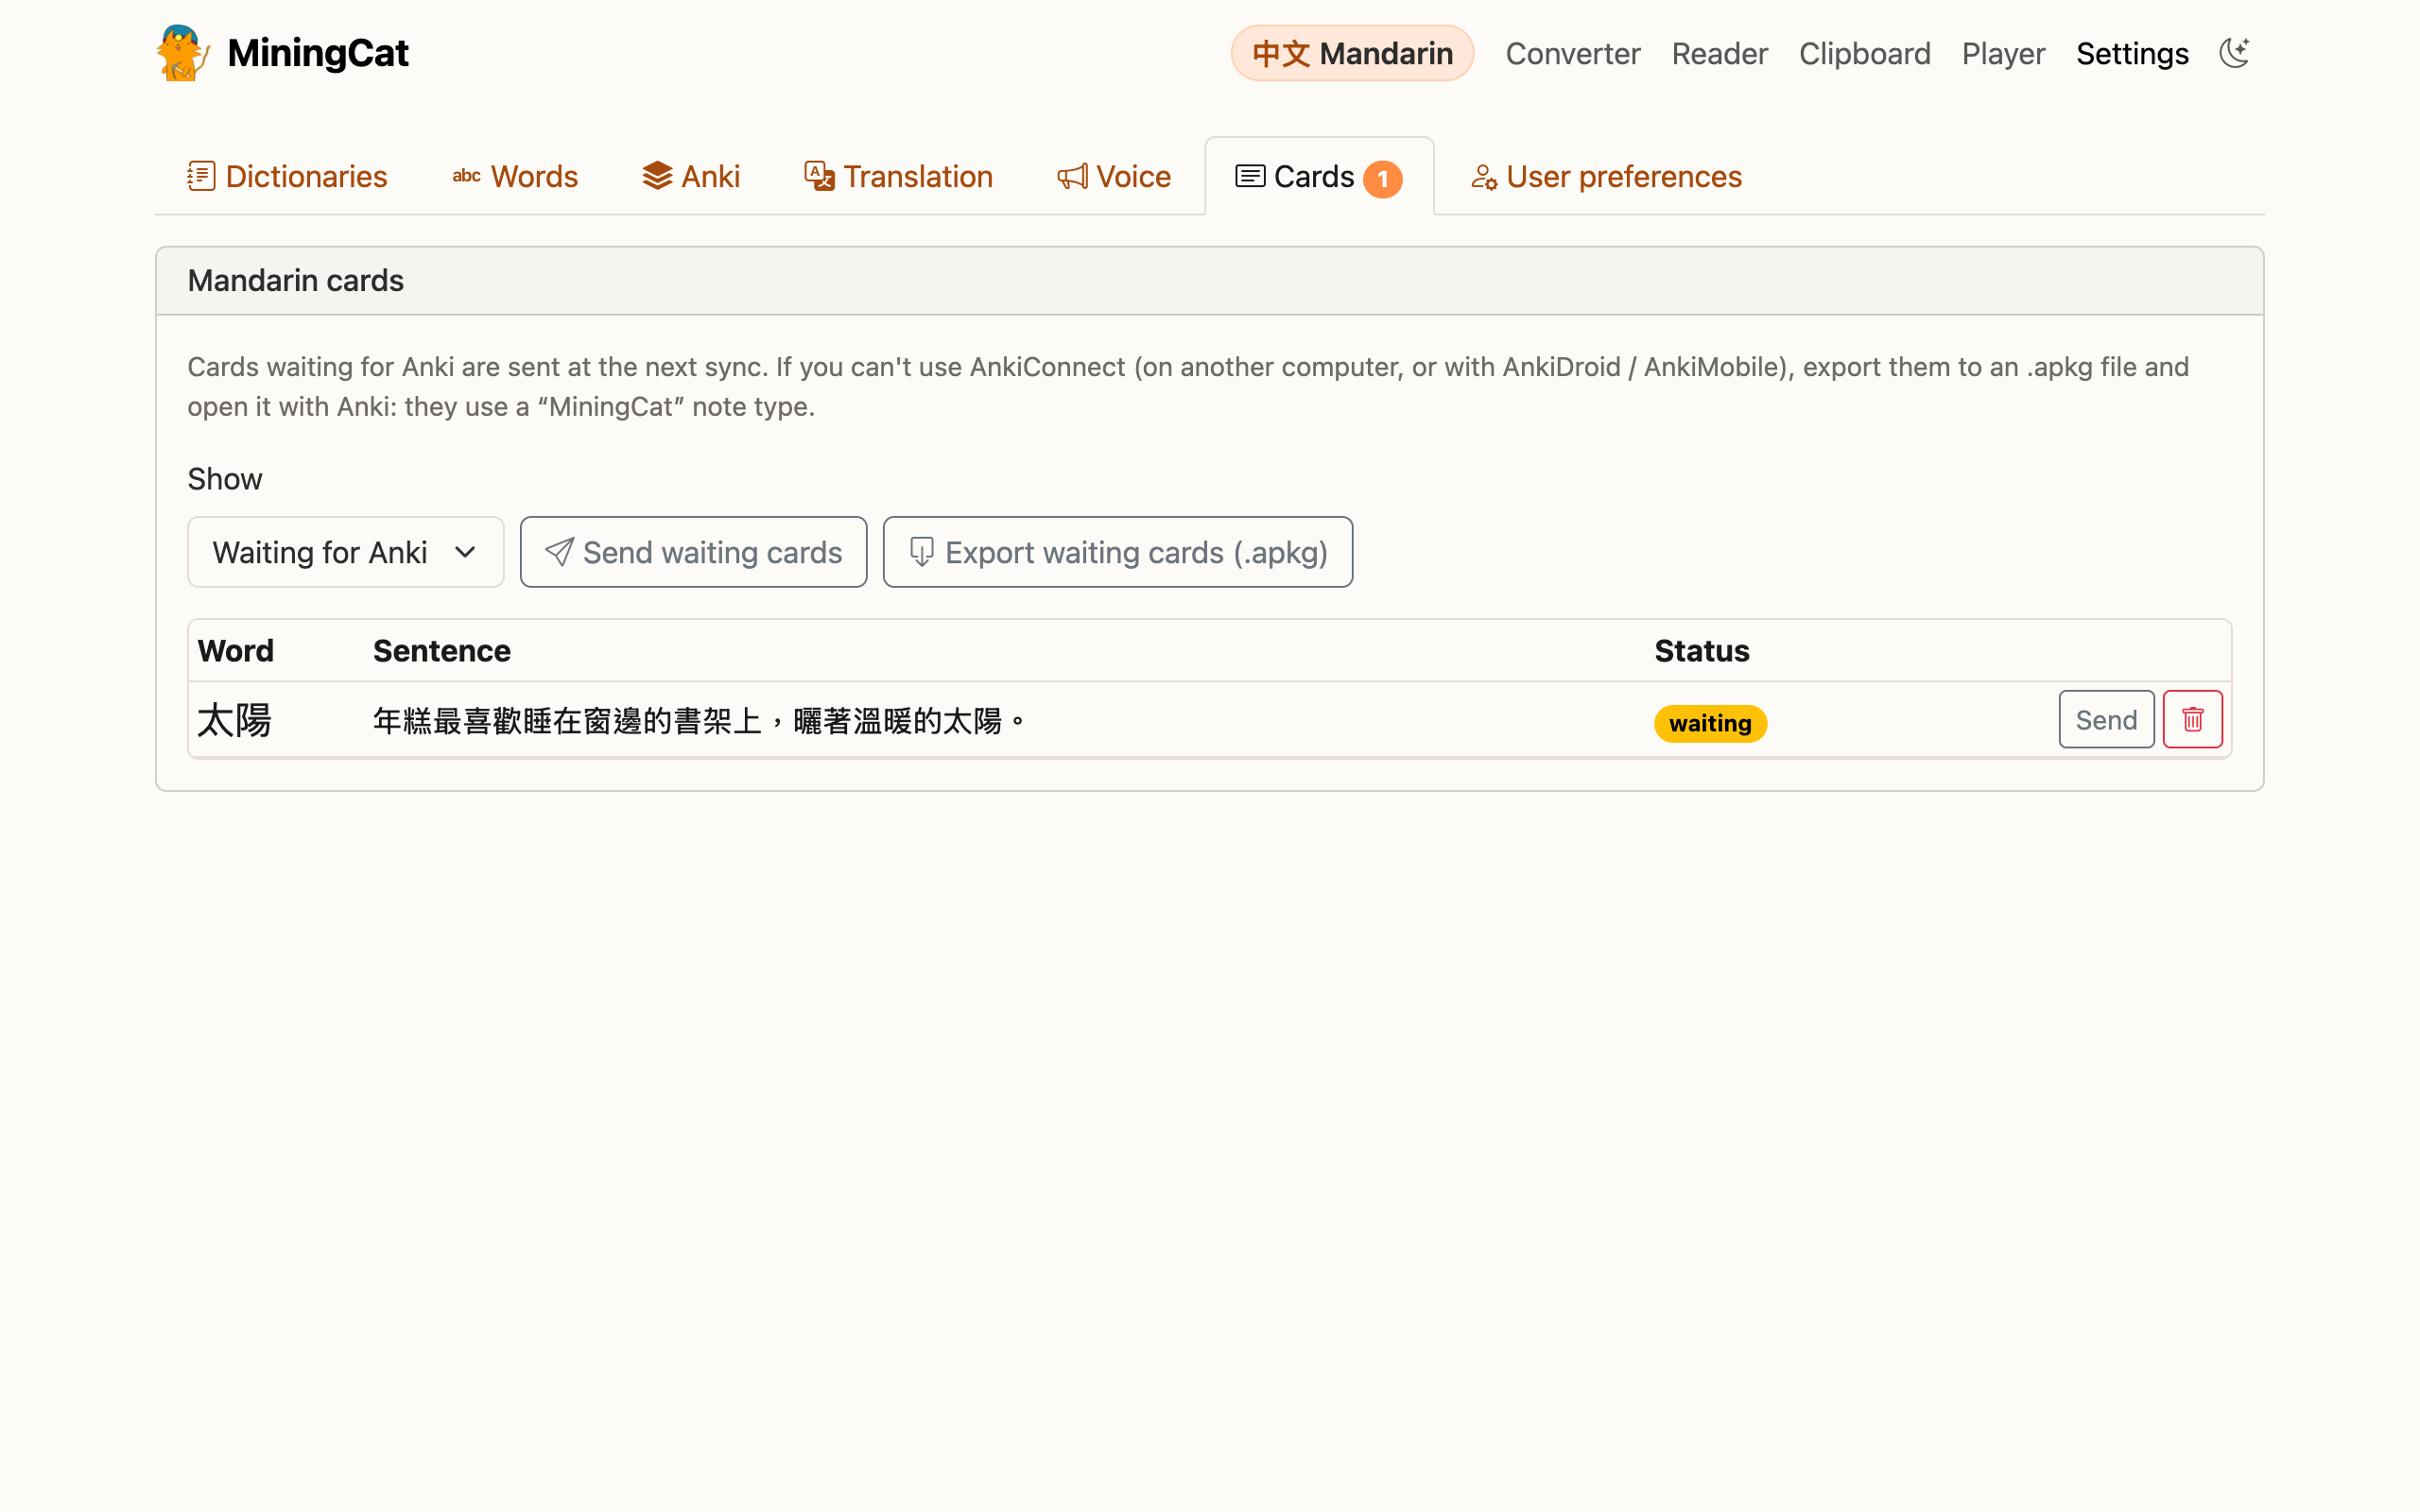Click the MiningCat cat logo icon
This screenshot has height=1512, width=2420.
click(x=182, y=53)
